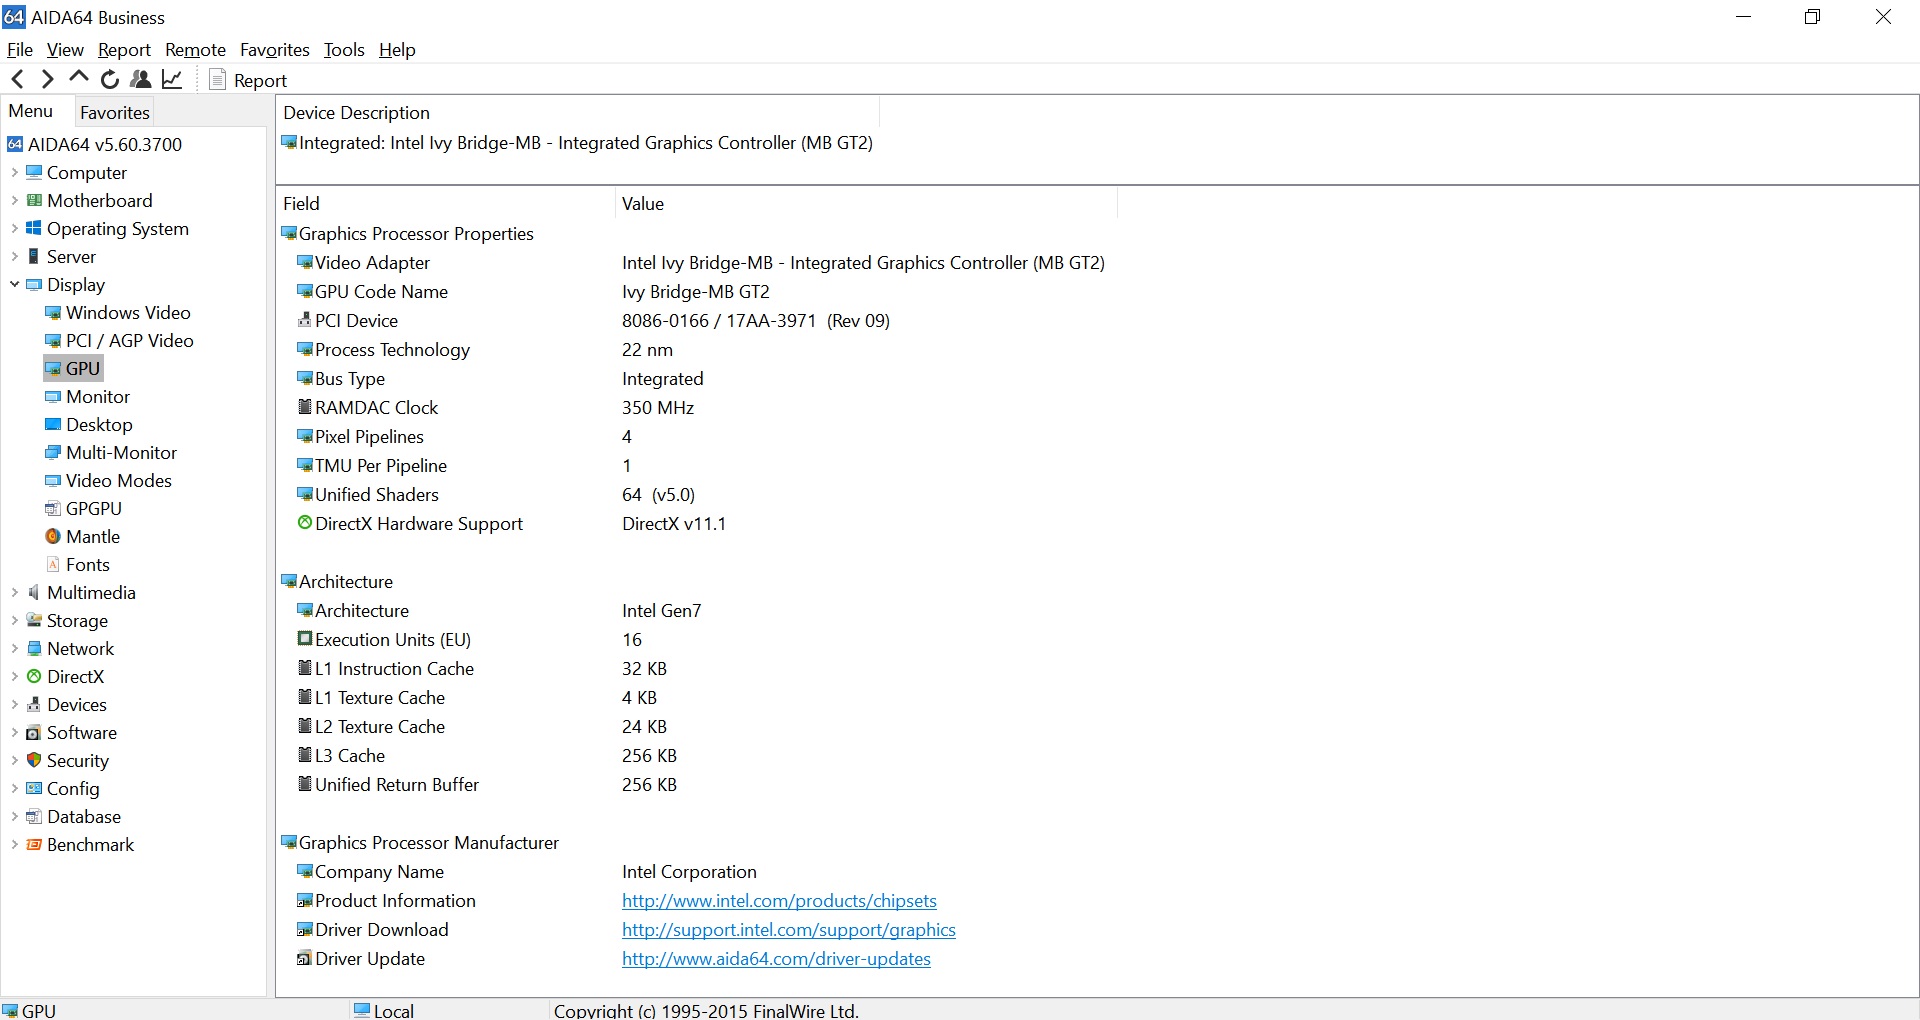
Task: Expand the Computer tree node
Action: pos(14,172)
